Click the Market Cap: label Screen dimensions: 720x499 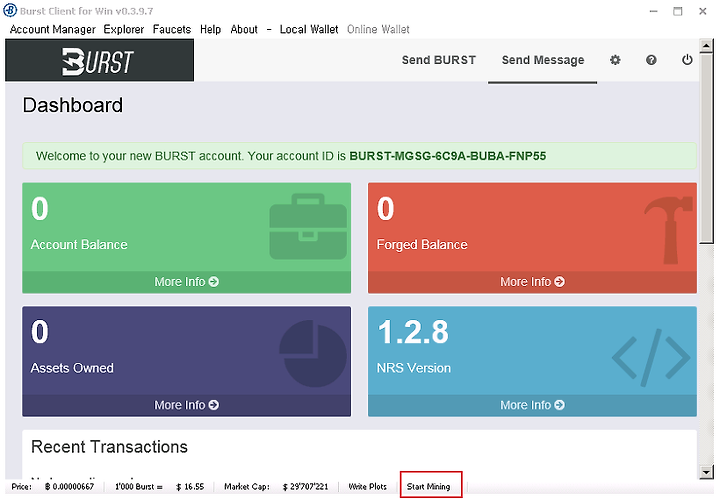(247, 487)
